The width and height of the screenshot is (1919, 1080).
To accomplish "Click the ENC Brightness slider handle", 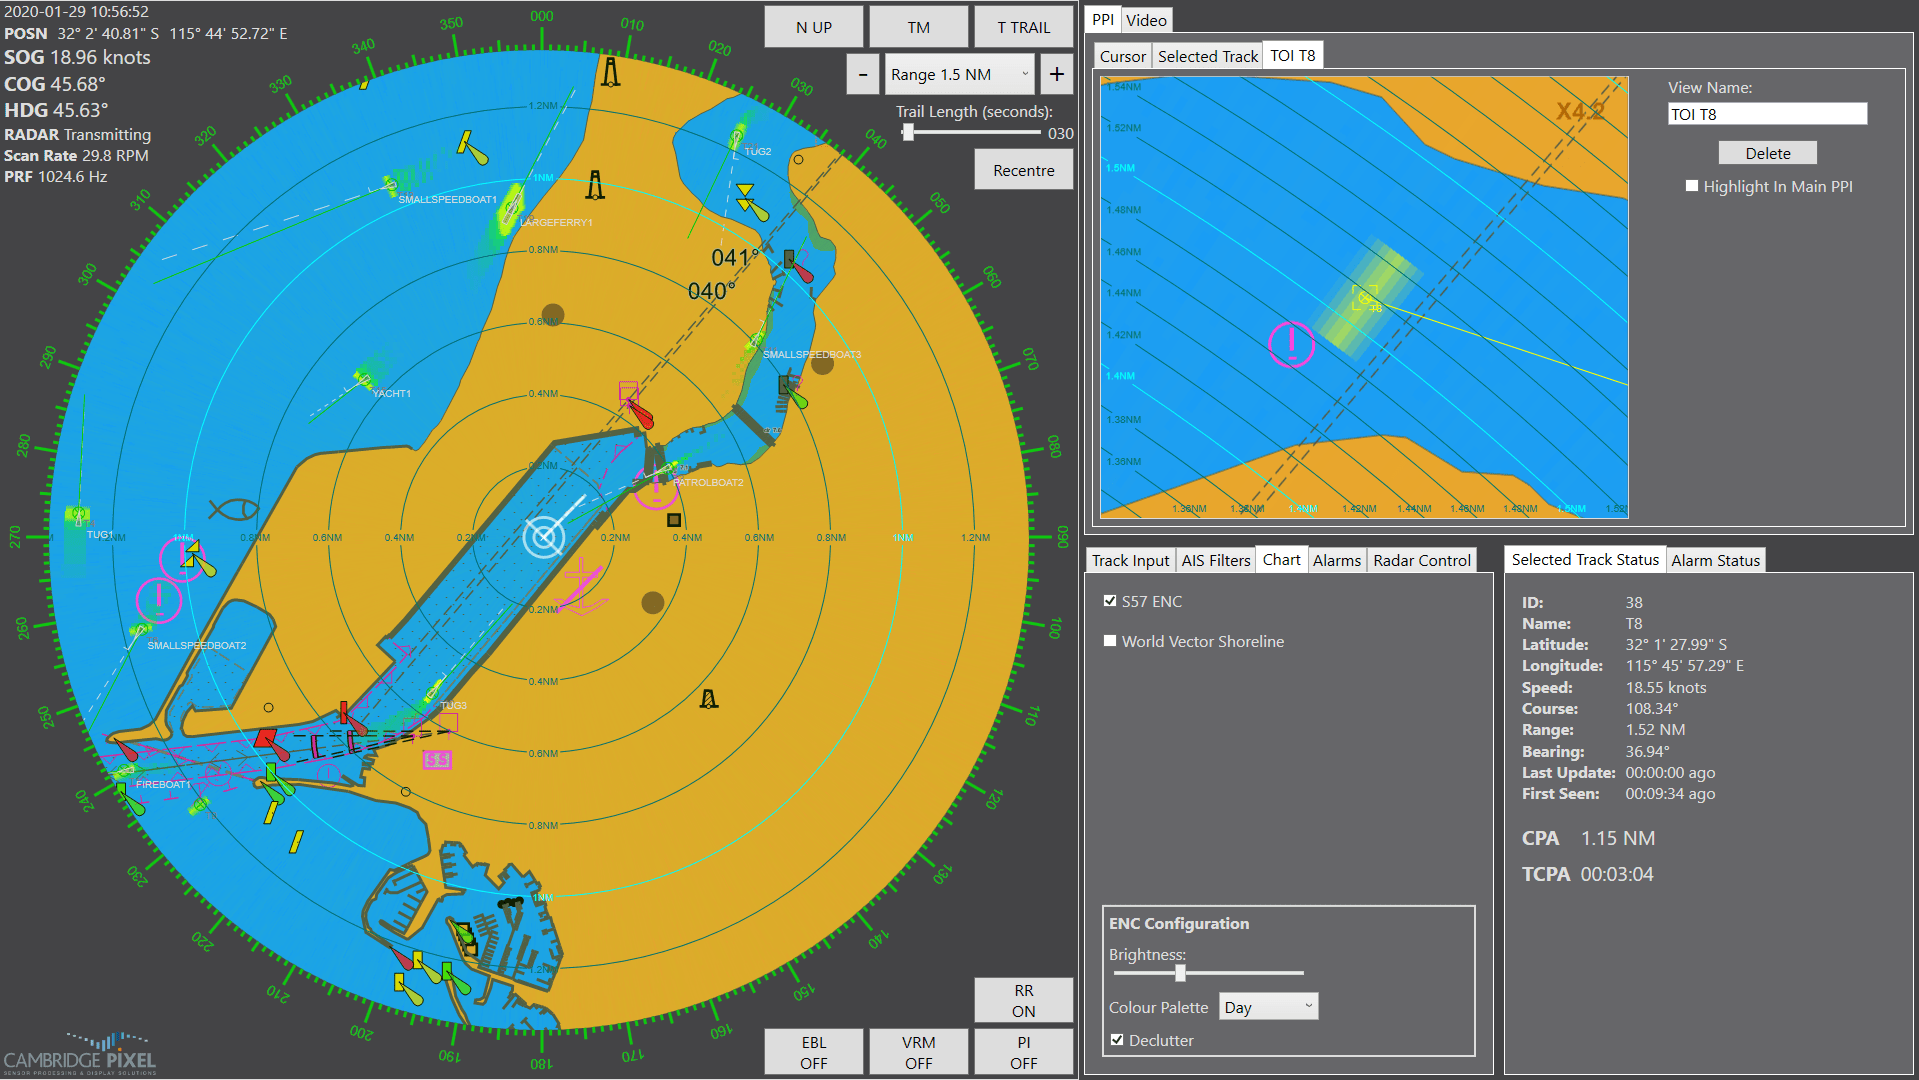I will [x=1182, y=972].
